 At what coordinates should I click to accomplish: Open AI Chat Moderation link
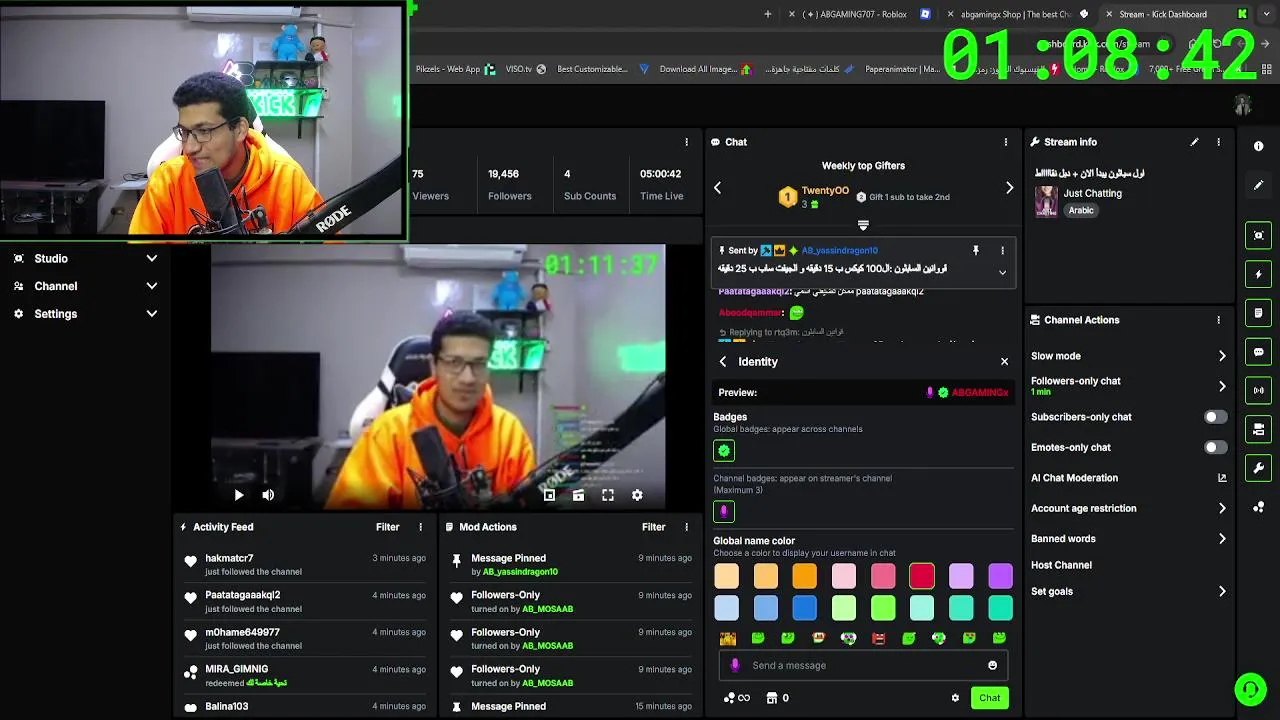(x=1128, y=478)
